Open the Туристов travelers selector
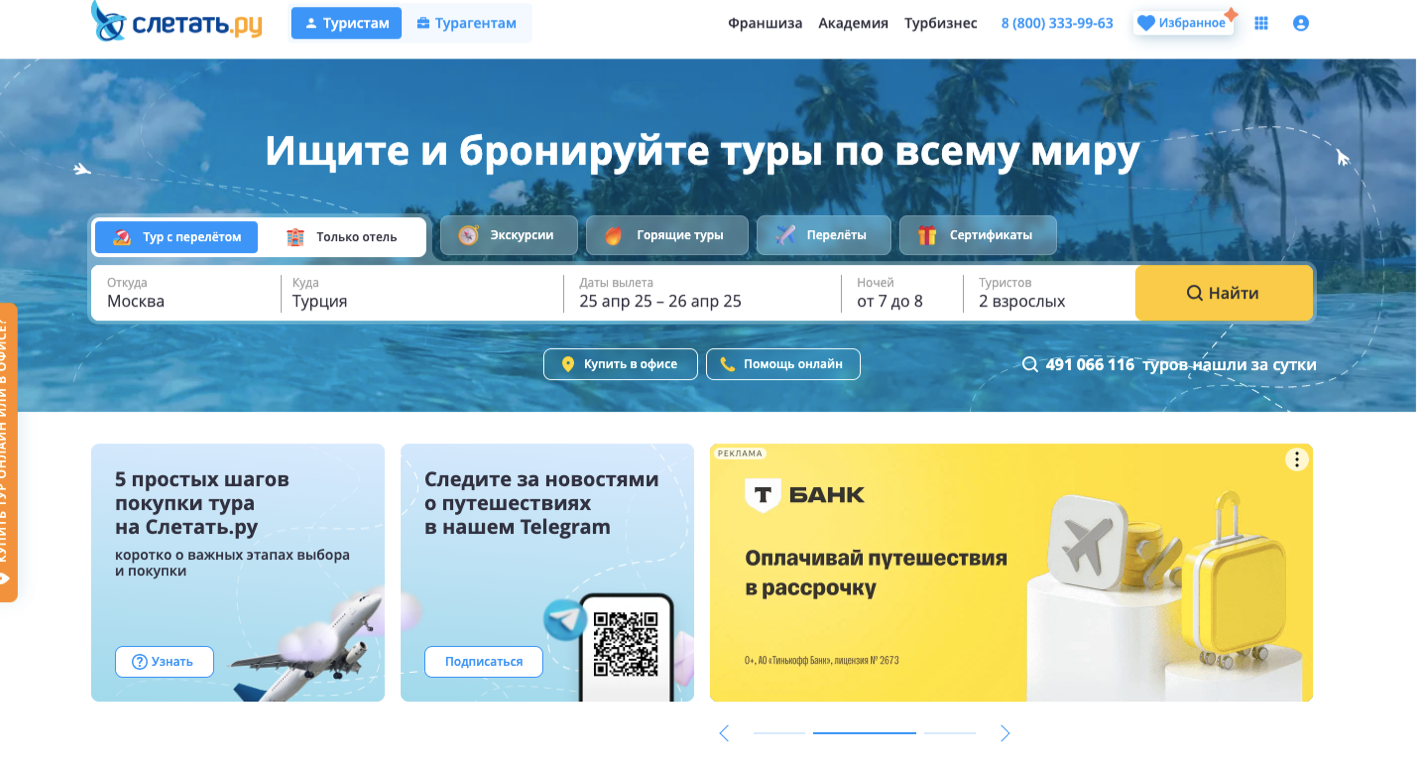 click(x=1049, y=293)
